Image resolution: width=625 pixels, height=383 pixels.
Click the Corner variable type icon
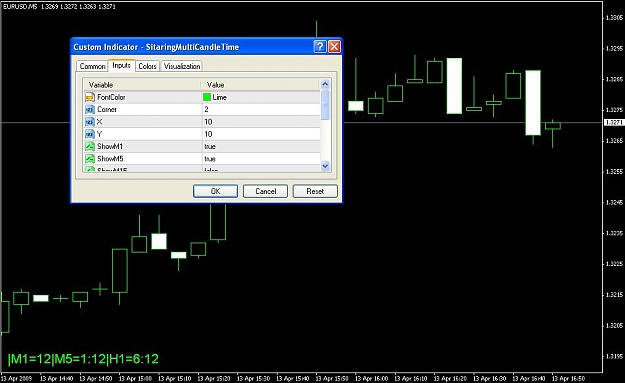coord(90,110)
